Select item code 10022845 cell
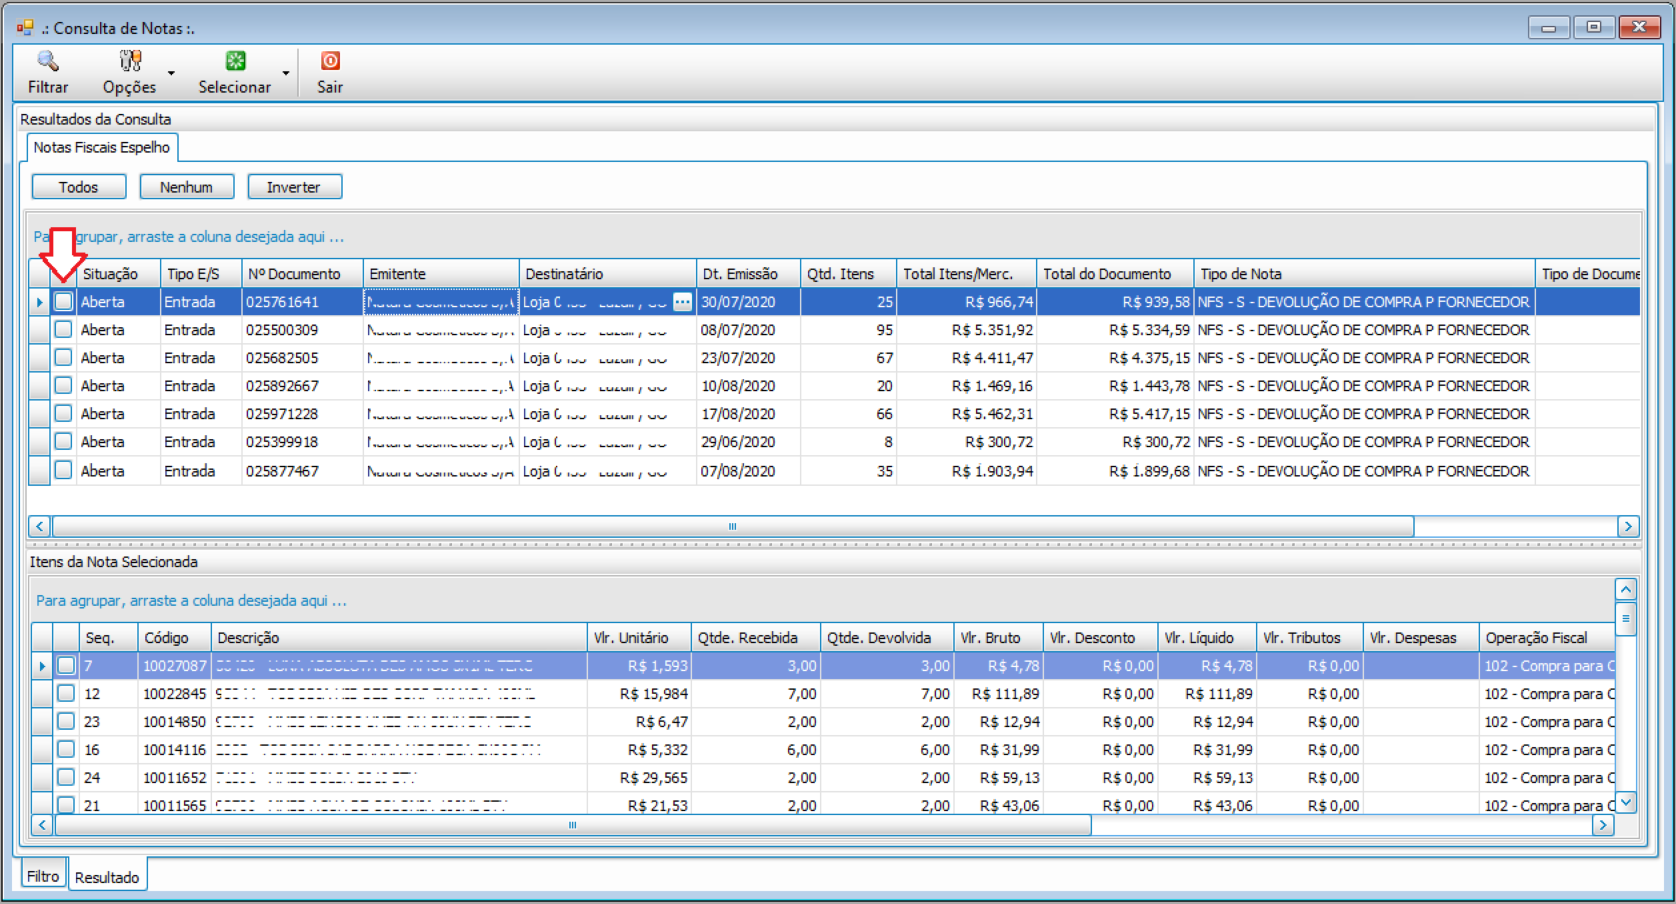The image size is (1676, 904). tap(174, 694)
